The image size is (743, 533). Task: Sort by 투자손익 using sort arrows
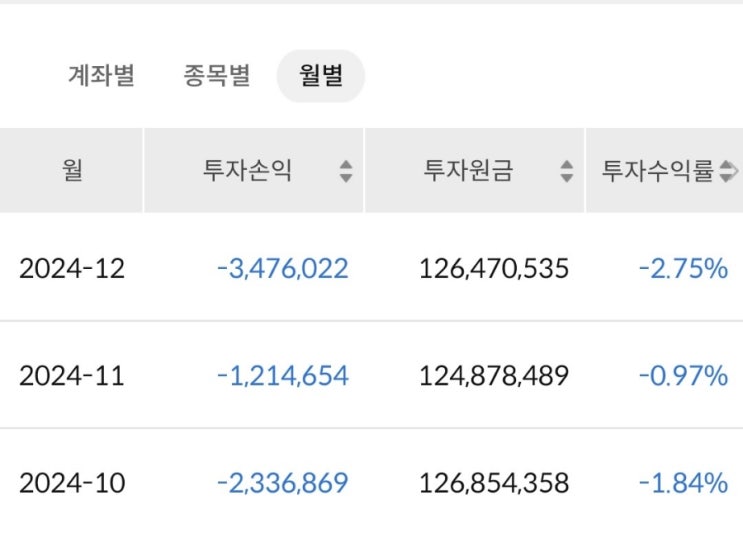[x=346, y=171]
